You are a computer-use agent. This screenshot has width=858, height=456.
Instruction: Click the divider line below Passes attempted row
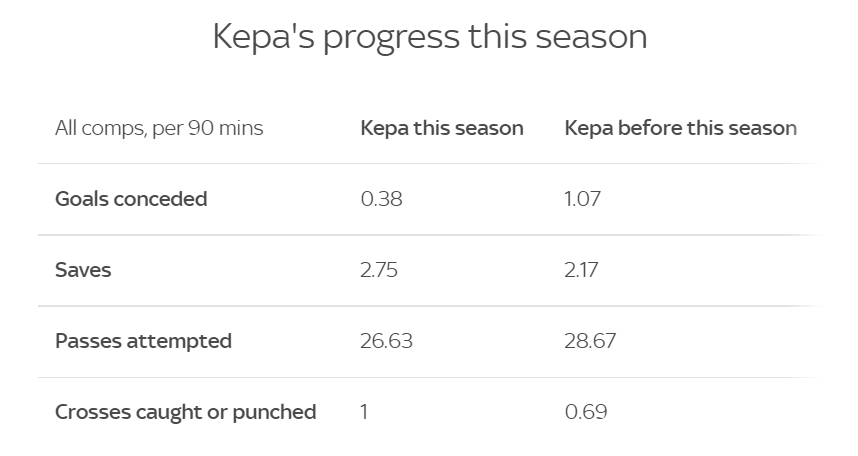(428, 377)
